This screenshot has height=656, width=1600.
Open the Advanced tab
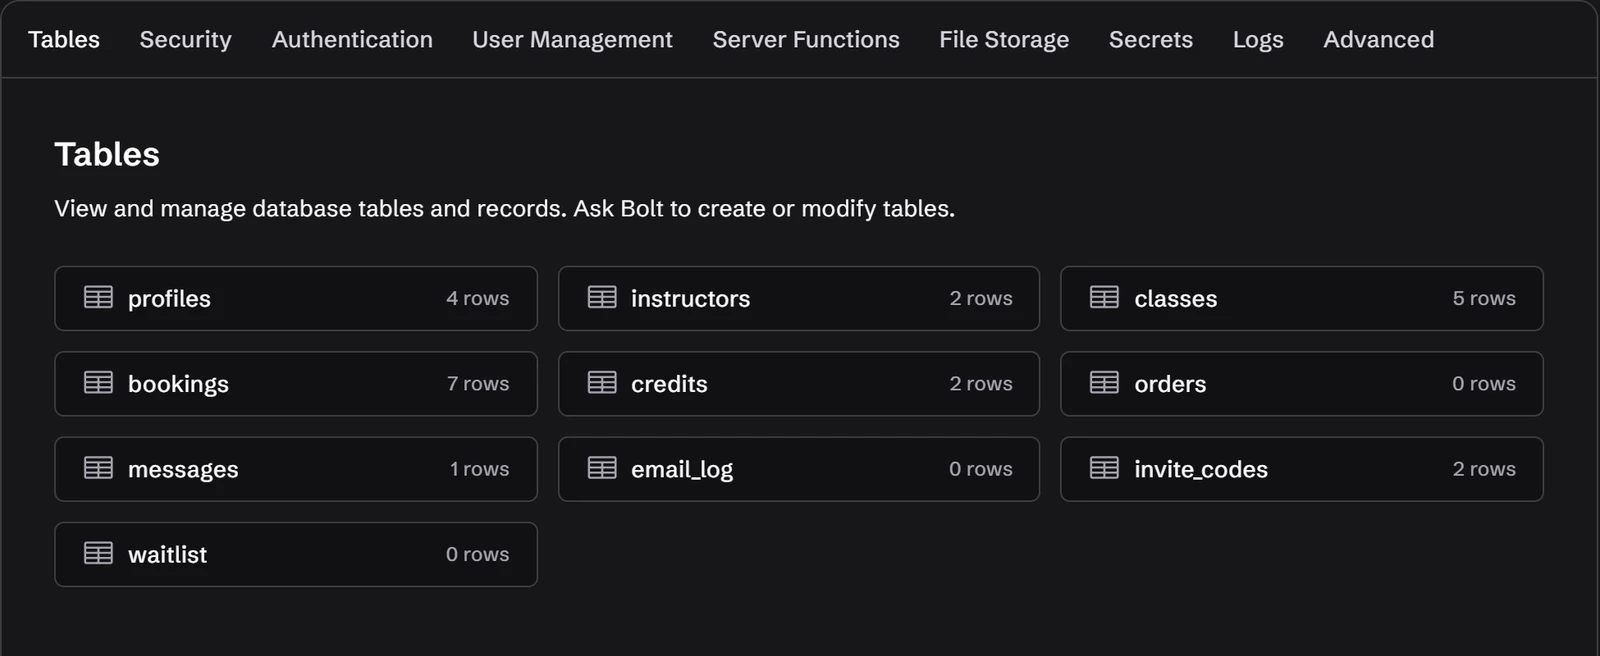pos(1378,39)
